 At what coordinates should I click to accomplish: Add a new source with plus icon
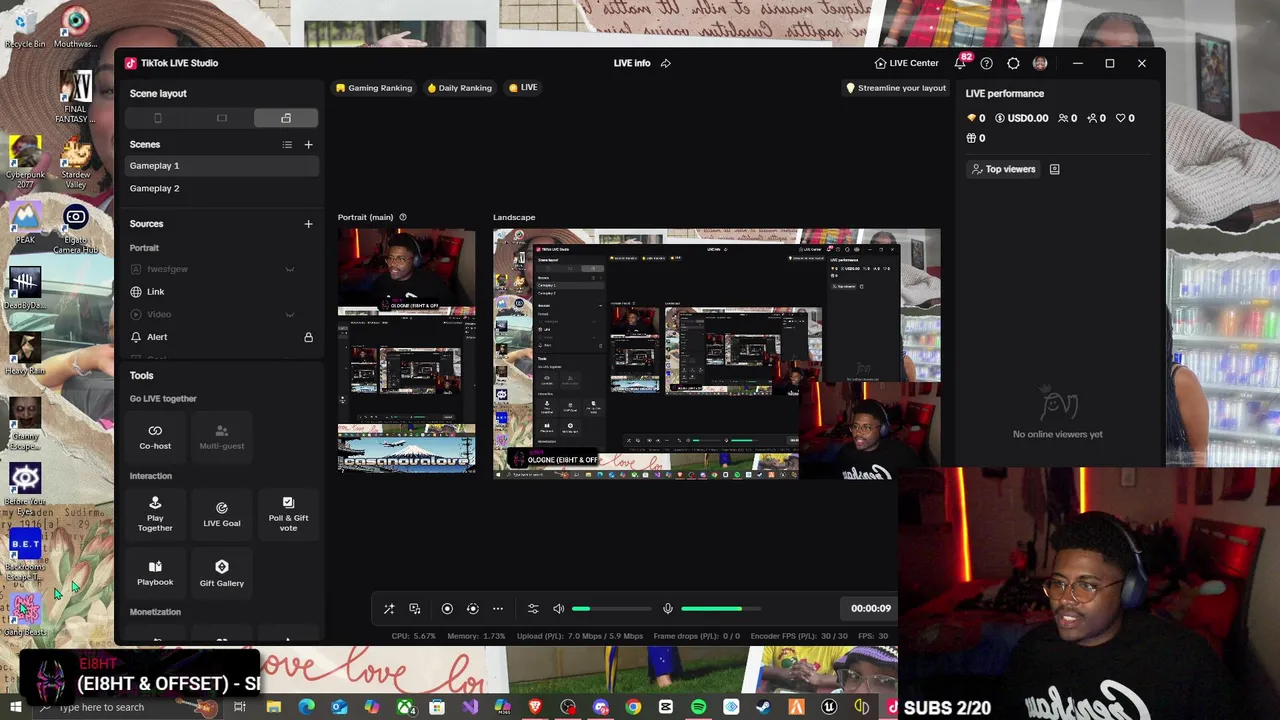click(x=308, y=224)
